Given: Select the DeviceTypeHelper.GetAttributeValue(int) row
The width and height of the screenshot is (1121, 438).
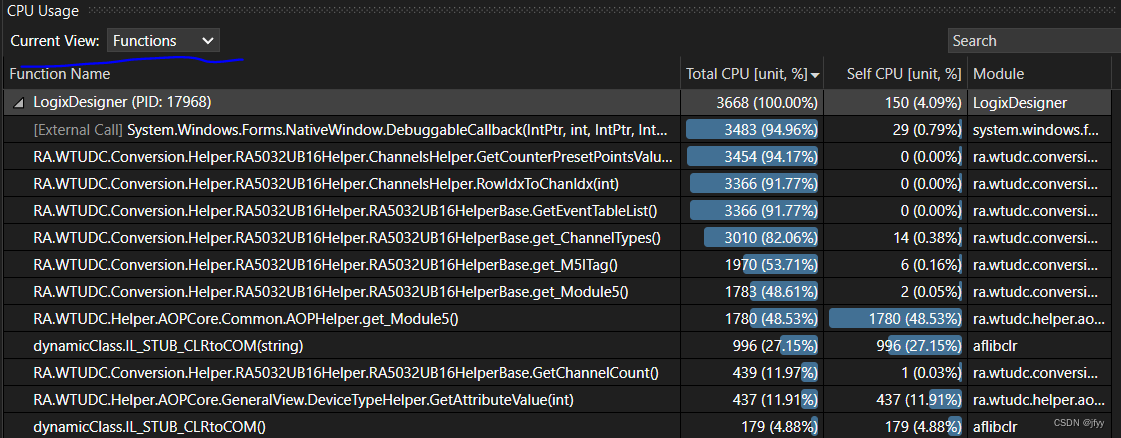Looking at the screenshot, I should coord(560,400).
